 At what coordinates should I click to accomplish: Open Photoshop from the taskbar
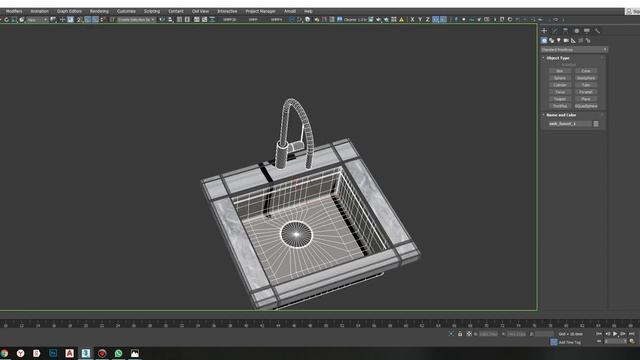(53, 353)
